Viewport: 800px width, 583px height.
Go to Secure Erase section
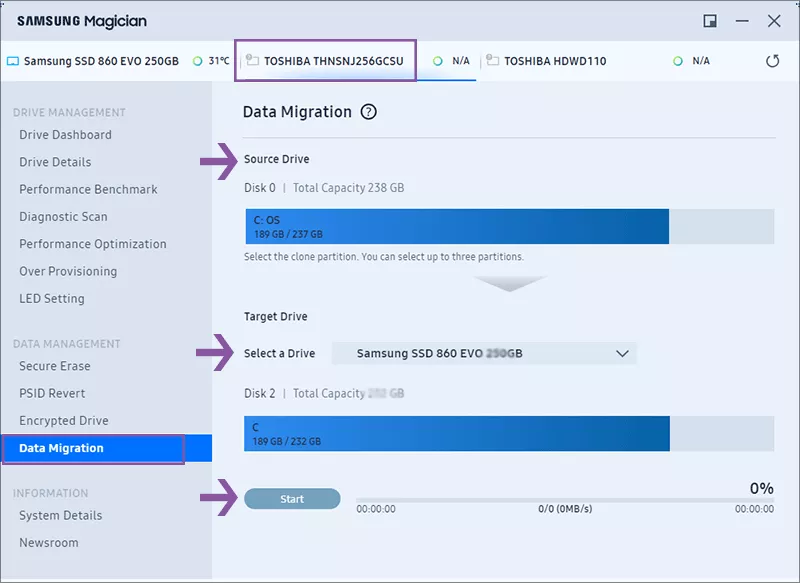coord(55,366)
